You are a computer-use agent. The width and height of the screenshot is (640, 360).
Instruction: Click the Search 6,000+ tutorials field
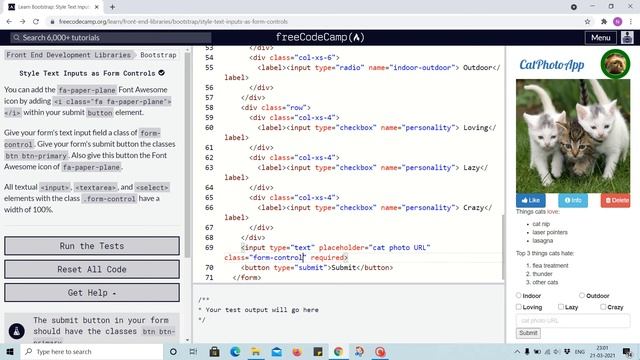tap(111, 38)
